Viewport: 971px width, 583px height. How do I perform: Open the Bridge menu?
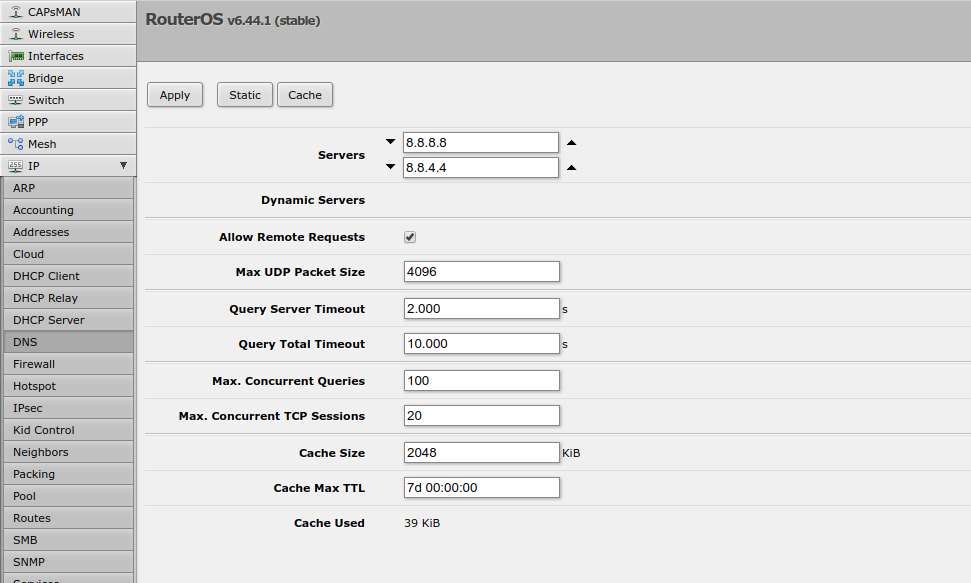pyautogui.click(x=68, y=78)
